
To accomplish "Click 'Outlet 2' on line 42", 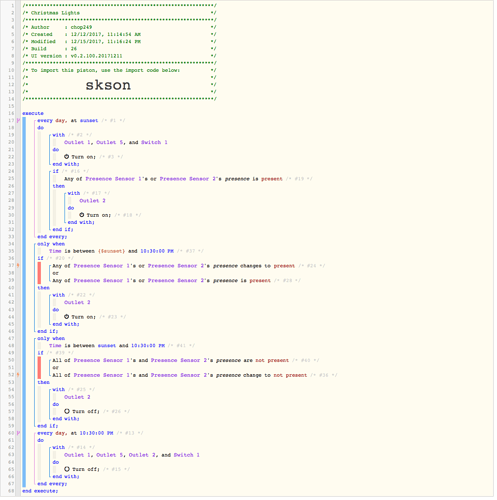I will [x=77, y=302].
